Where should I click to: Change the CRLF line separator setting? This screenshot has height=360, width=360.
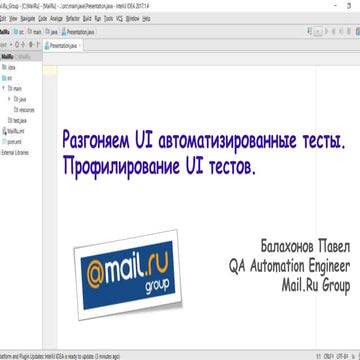(328, 357)
